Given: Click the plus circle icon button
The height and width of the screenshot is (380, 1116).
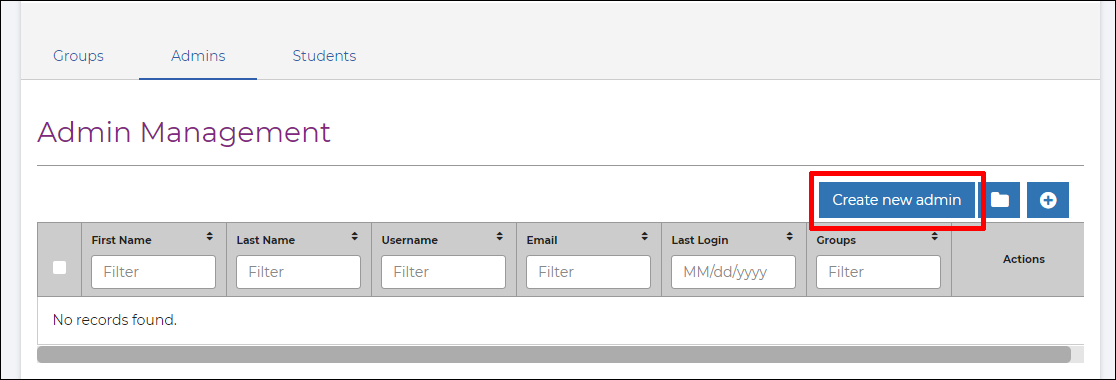Looking at the screenshot, I should coord(1048,200).
